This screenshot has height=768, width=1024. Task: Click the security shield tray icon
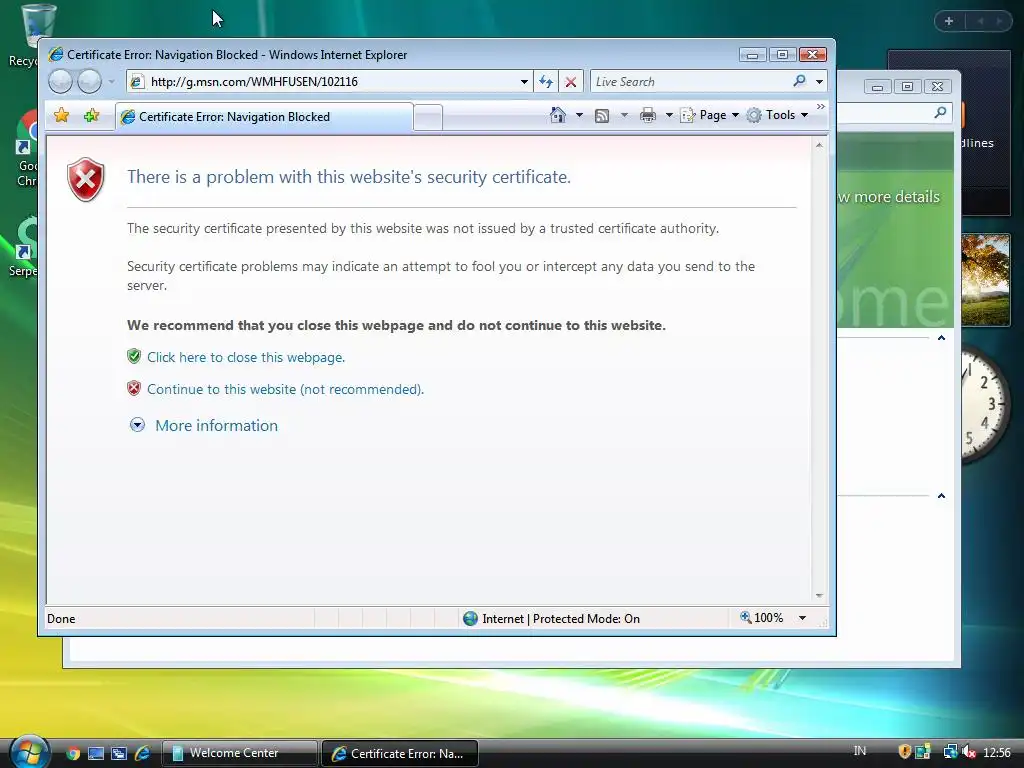tap(904, 752)
